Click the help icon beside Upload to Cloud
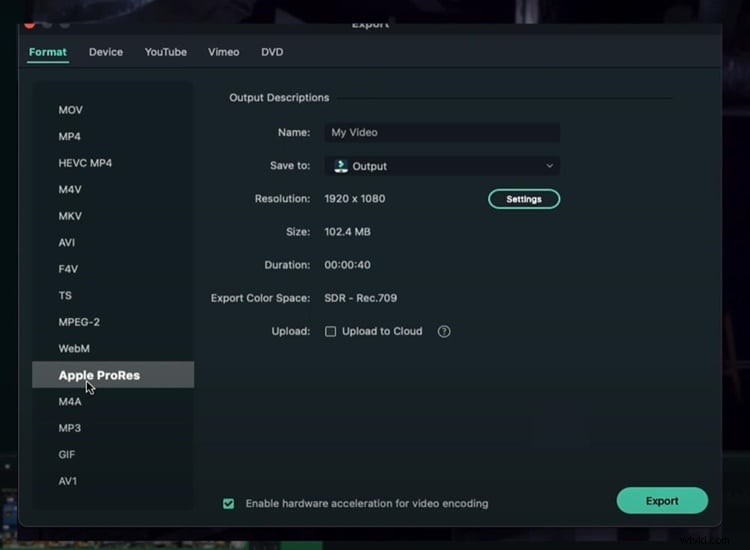 tap(444, 331)
